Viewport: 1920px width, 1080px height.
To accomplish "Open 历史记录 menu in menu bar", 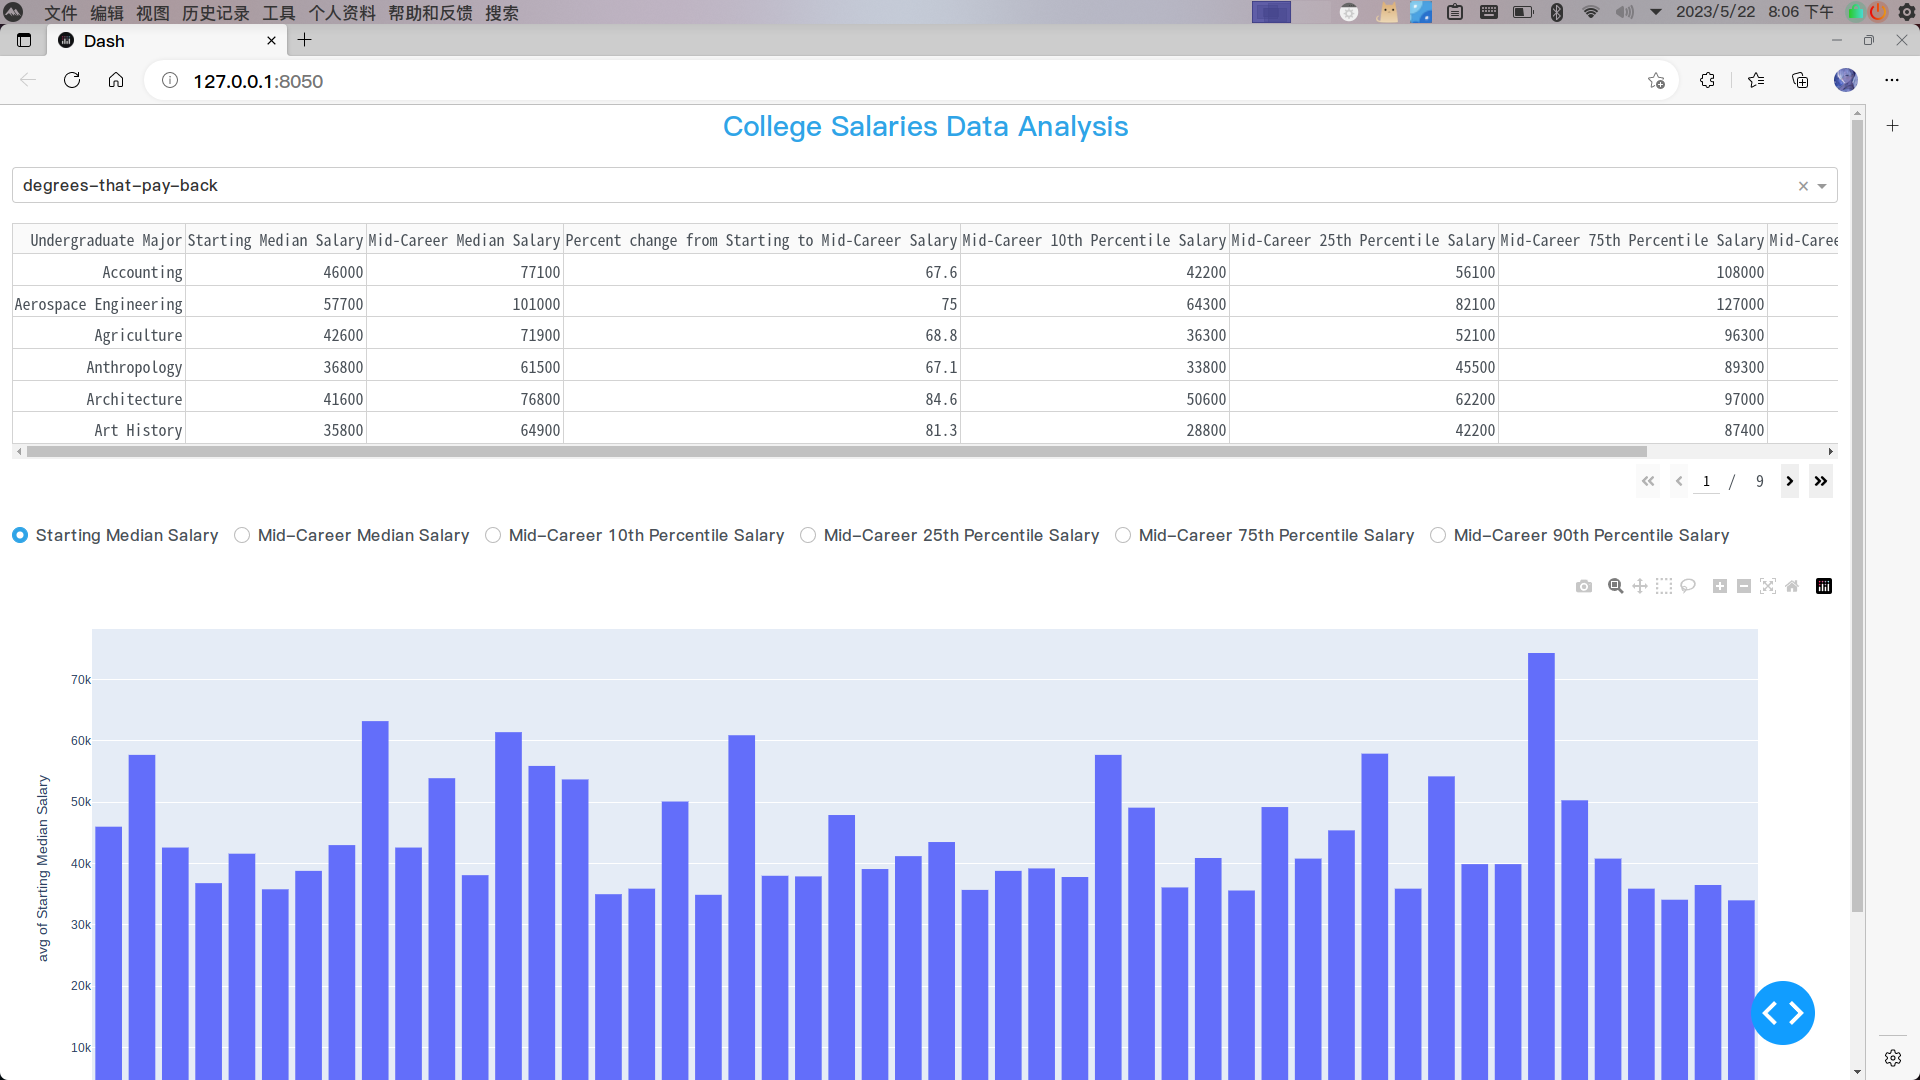I will pyautogui.click(x=215, y=13).
